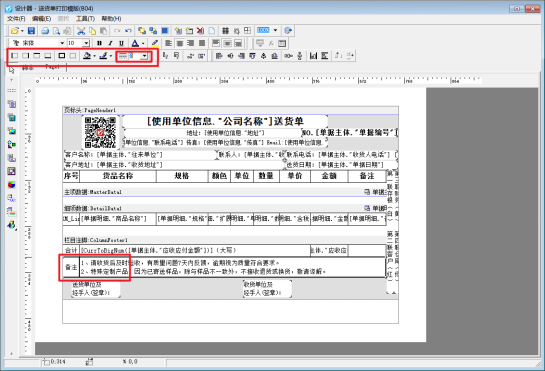This screenshot has width=545, height=371.
Task: Select the 备注 cell in column footer
Action: (x=71, y=267)
